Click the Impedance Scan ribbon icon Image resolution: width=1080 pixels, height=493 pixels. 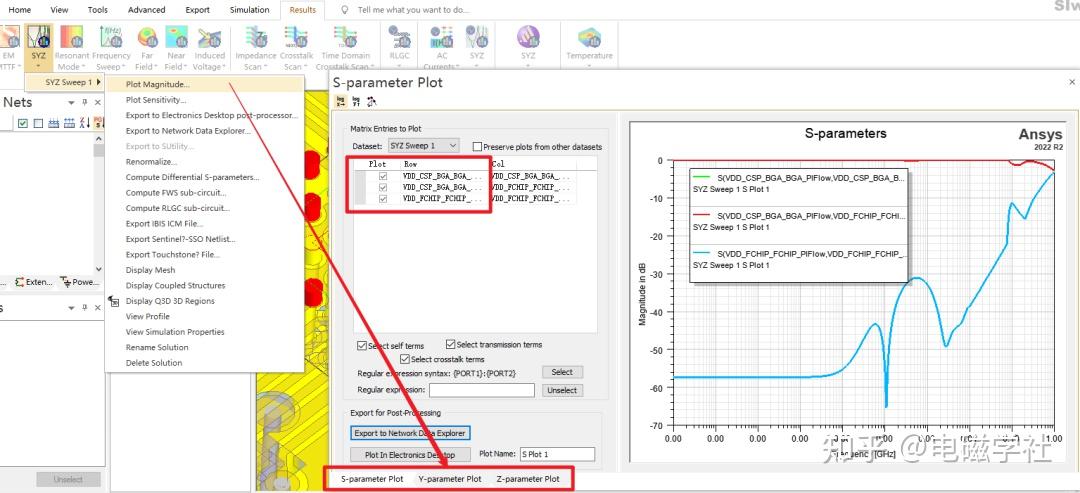256,37
